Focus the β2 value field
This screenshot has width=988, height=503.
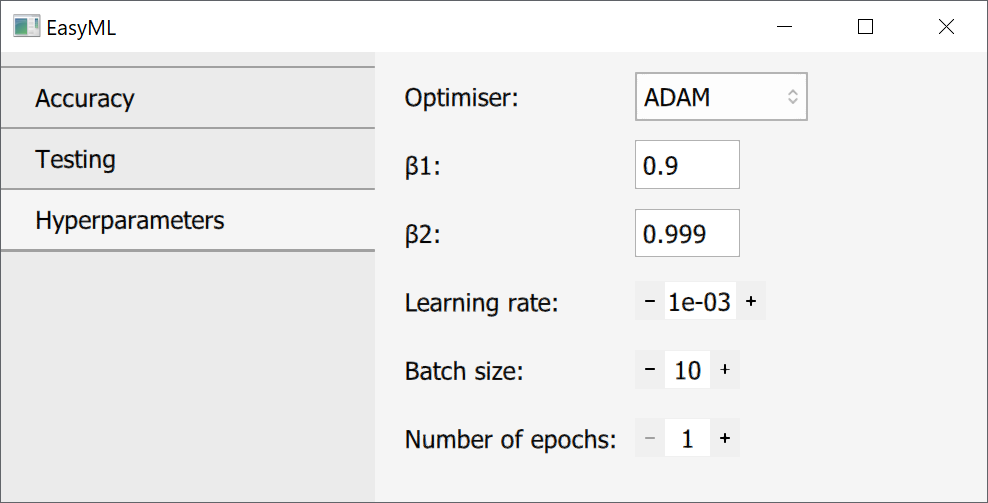click(x=687, y=233)
